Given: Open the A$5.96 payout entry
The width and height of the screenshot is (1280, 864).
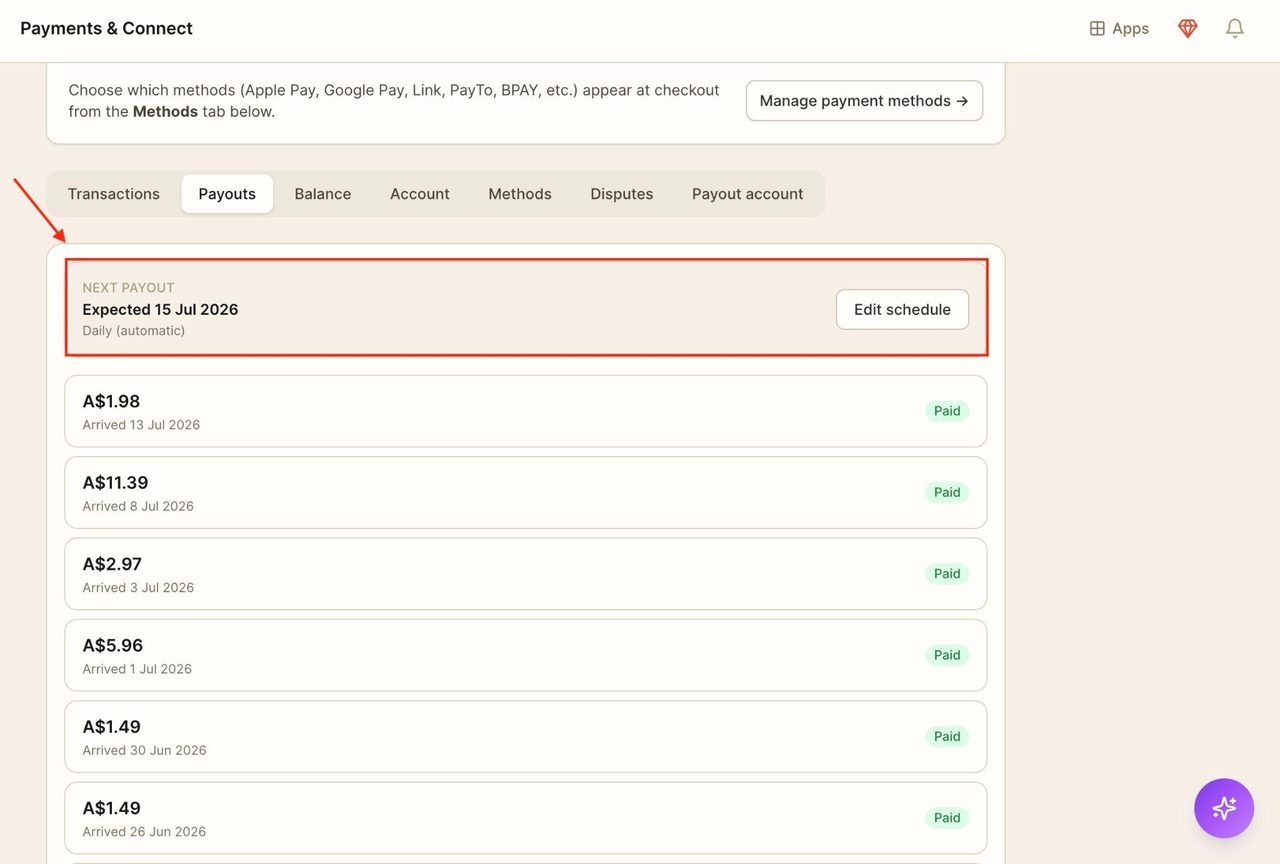Looking at the screenshot, I should [x=526, y=655].
